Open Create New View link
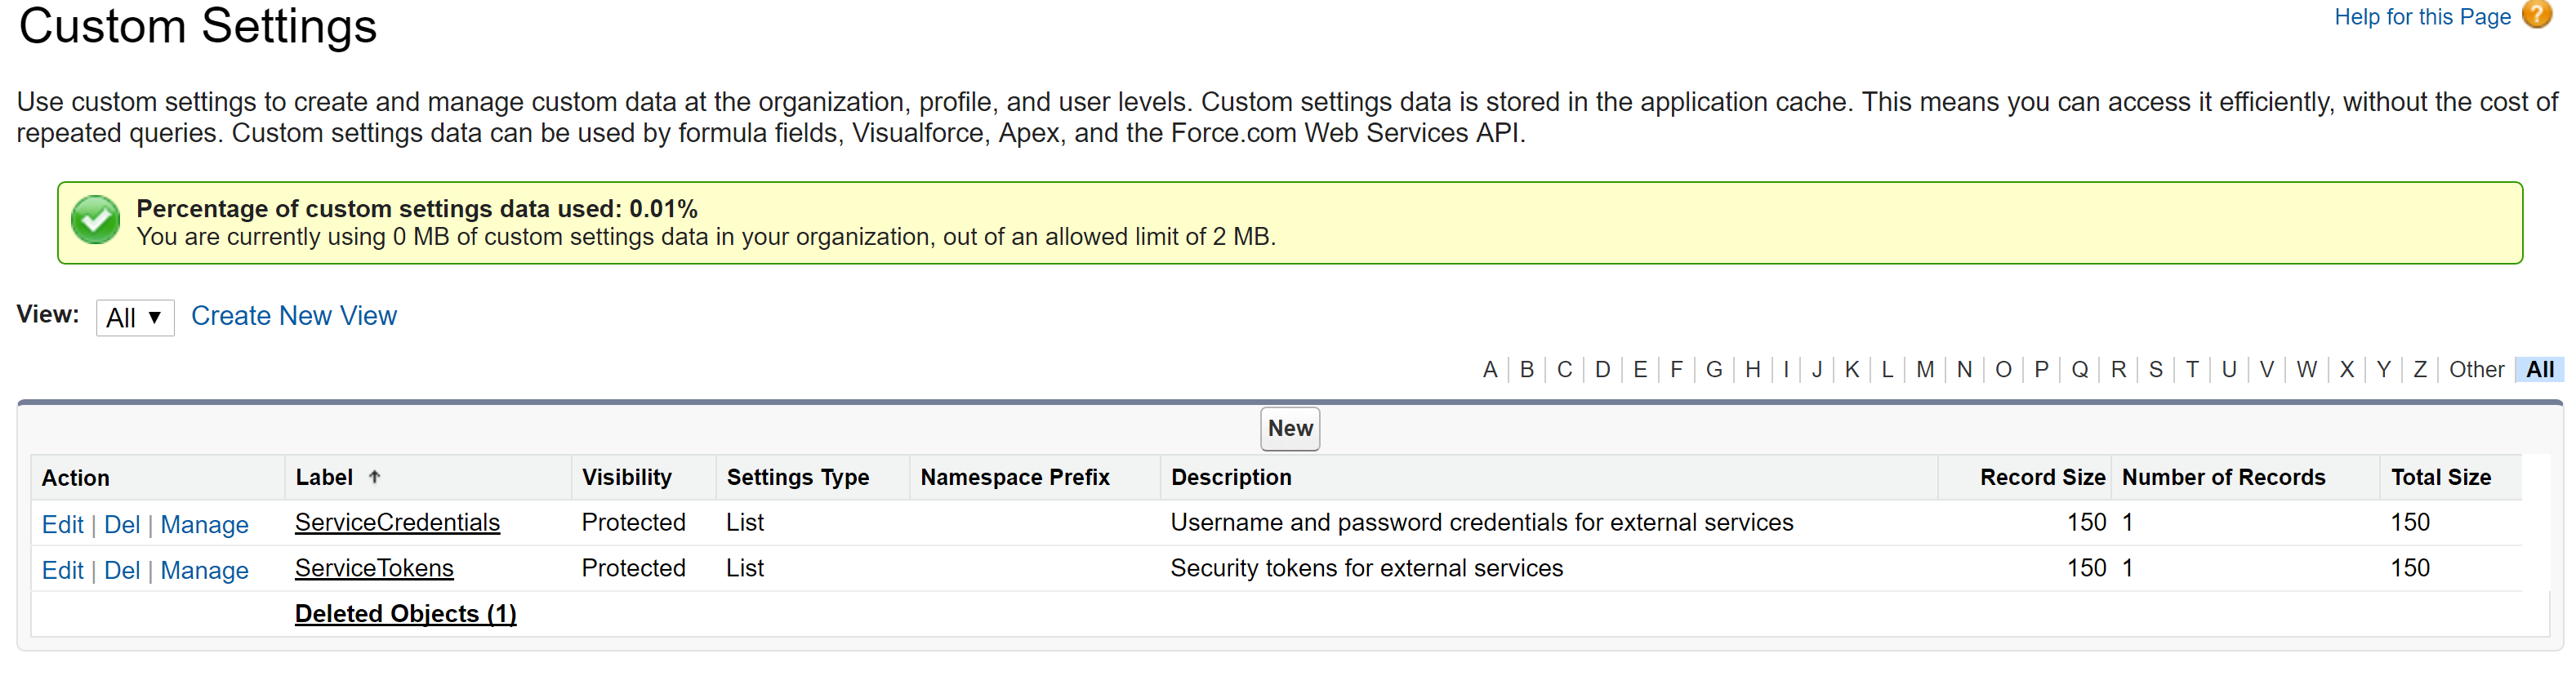The width and height of the screenshot is (2576, 685). pyautogui.click(x=293, y=316)
